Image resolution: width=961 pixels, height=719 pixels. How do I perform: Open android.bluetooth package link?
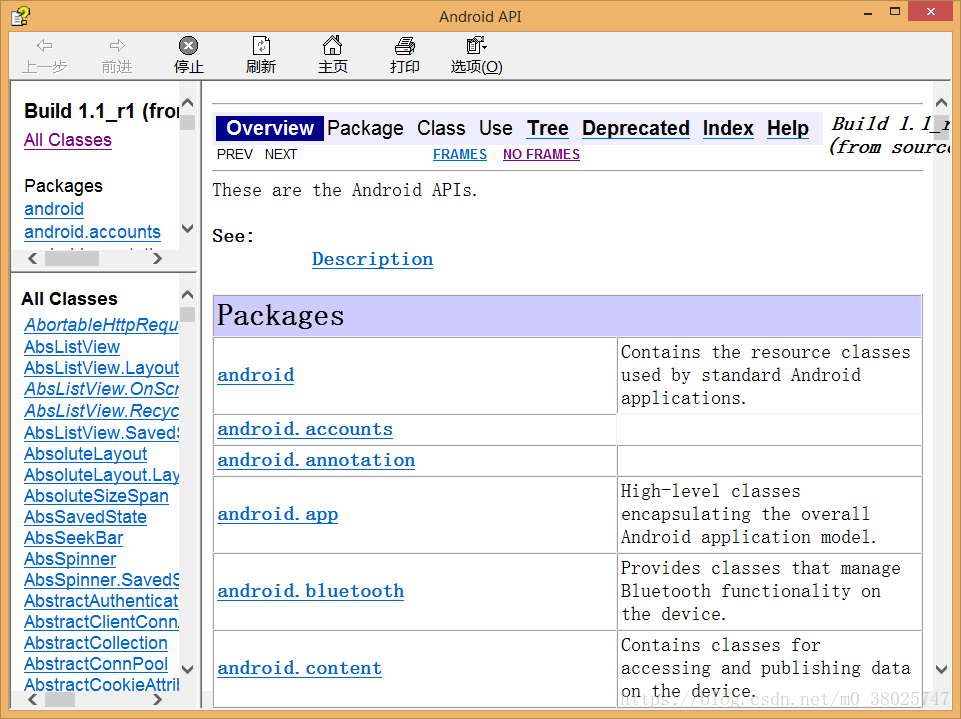(310, 591)
